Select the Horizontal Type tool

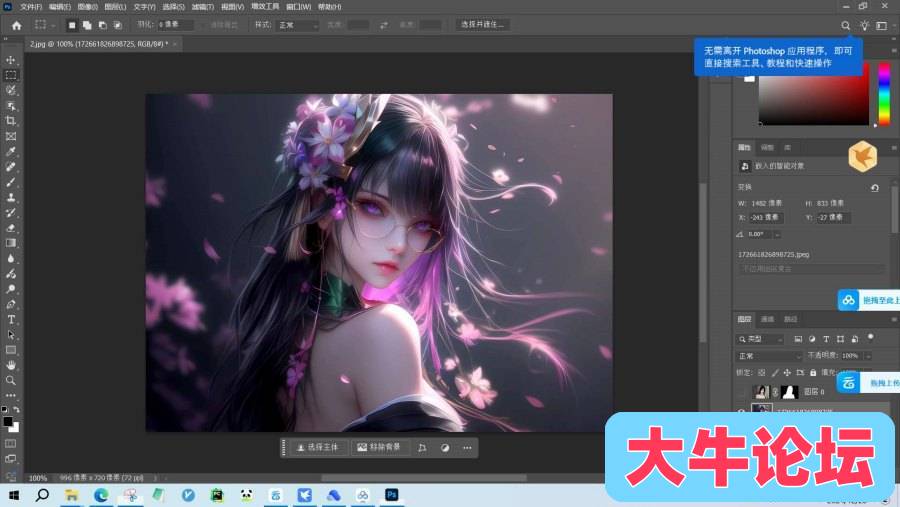click(x=10, y=319)
